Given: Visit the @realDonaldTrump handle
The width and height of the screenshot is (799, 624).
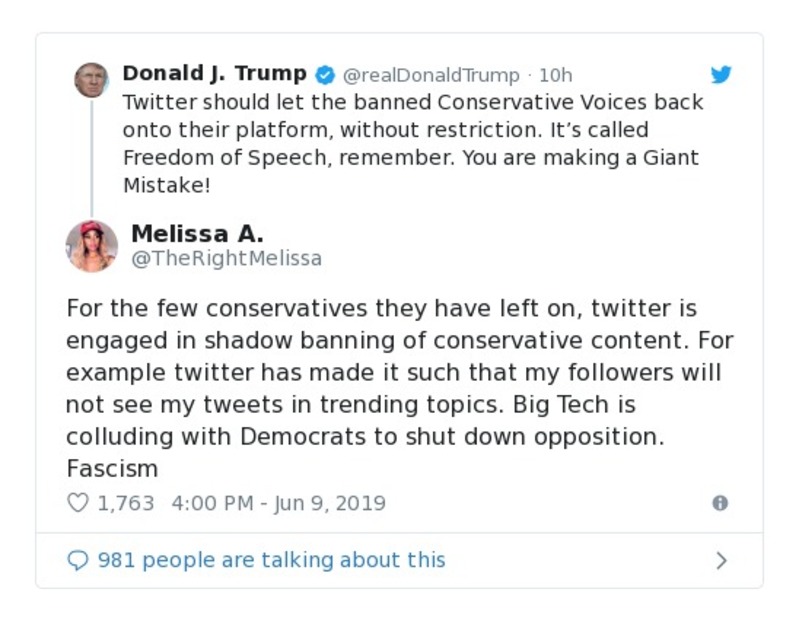Looking at the screenshot, I should (431, 75).
